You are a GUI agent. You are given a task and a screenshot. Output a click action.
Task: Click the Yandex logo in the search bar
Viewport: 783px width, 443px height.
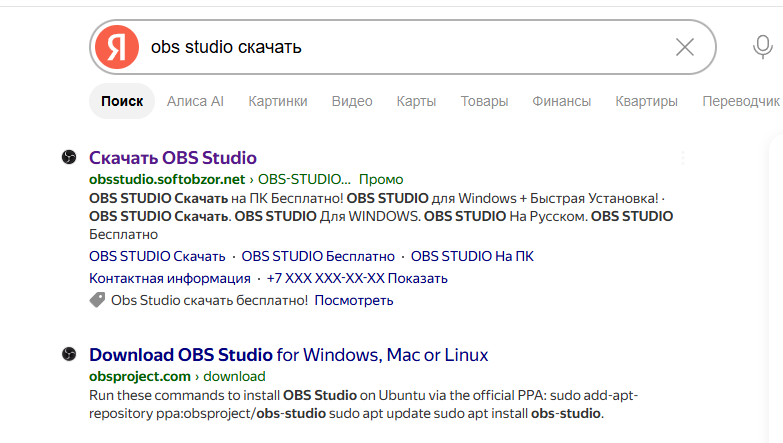click(117, 47)
